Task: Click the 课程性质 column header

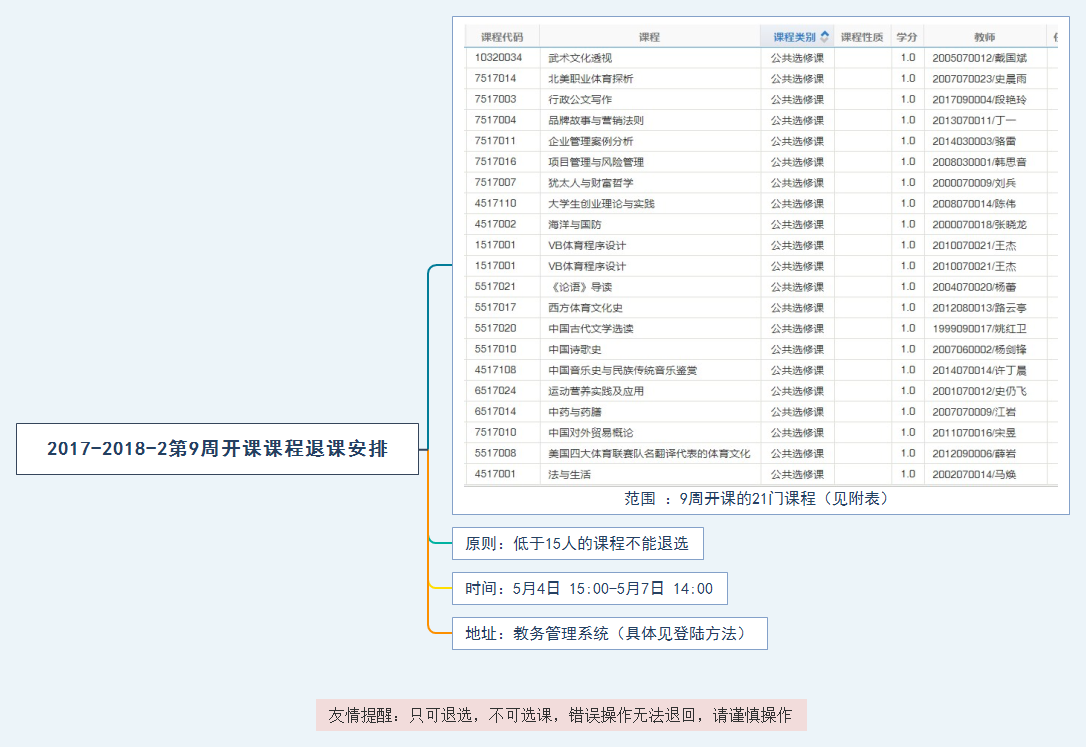Action: (x=862, y=37)
